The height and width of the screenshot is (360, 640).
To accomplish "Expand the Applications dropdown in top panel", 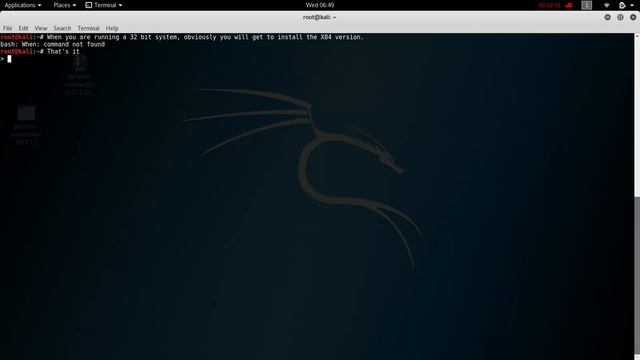I will pos(22,5).
